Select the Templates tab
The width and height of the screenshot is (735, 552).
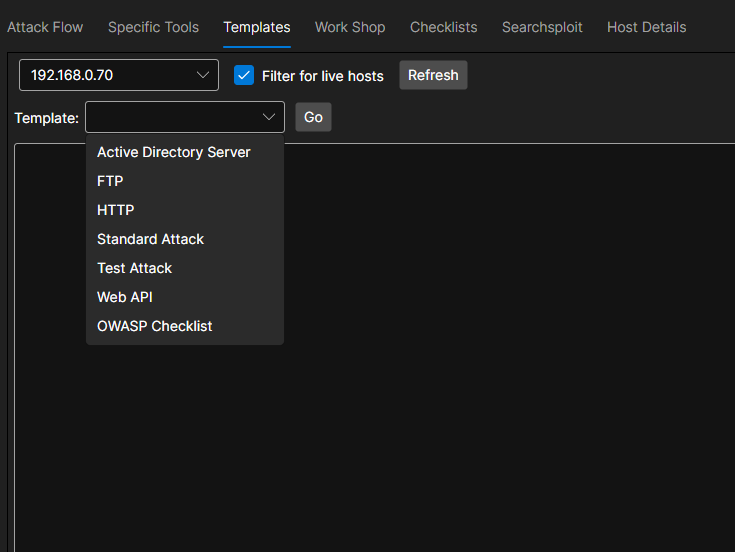[257, 27]
